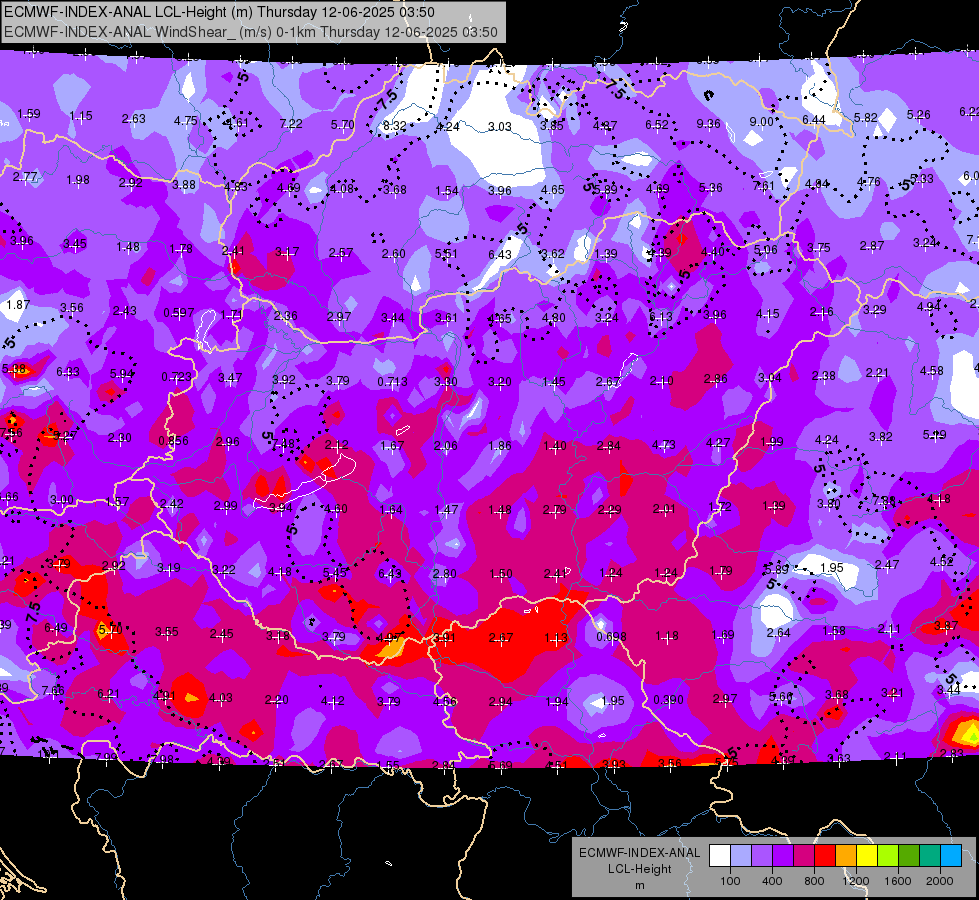The image size is (979, 900).
Task: Click the light lavender legend swatch
Action: [740, 856]
